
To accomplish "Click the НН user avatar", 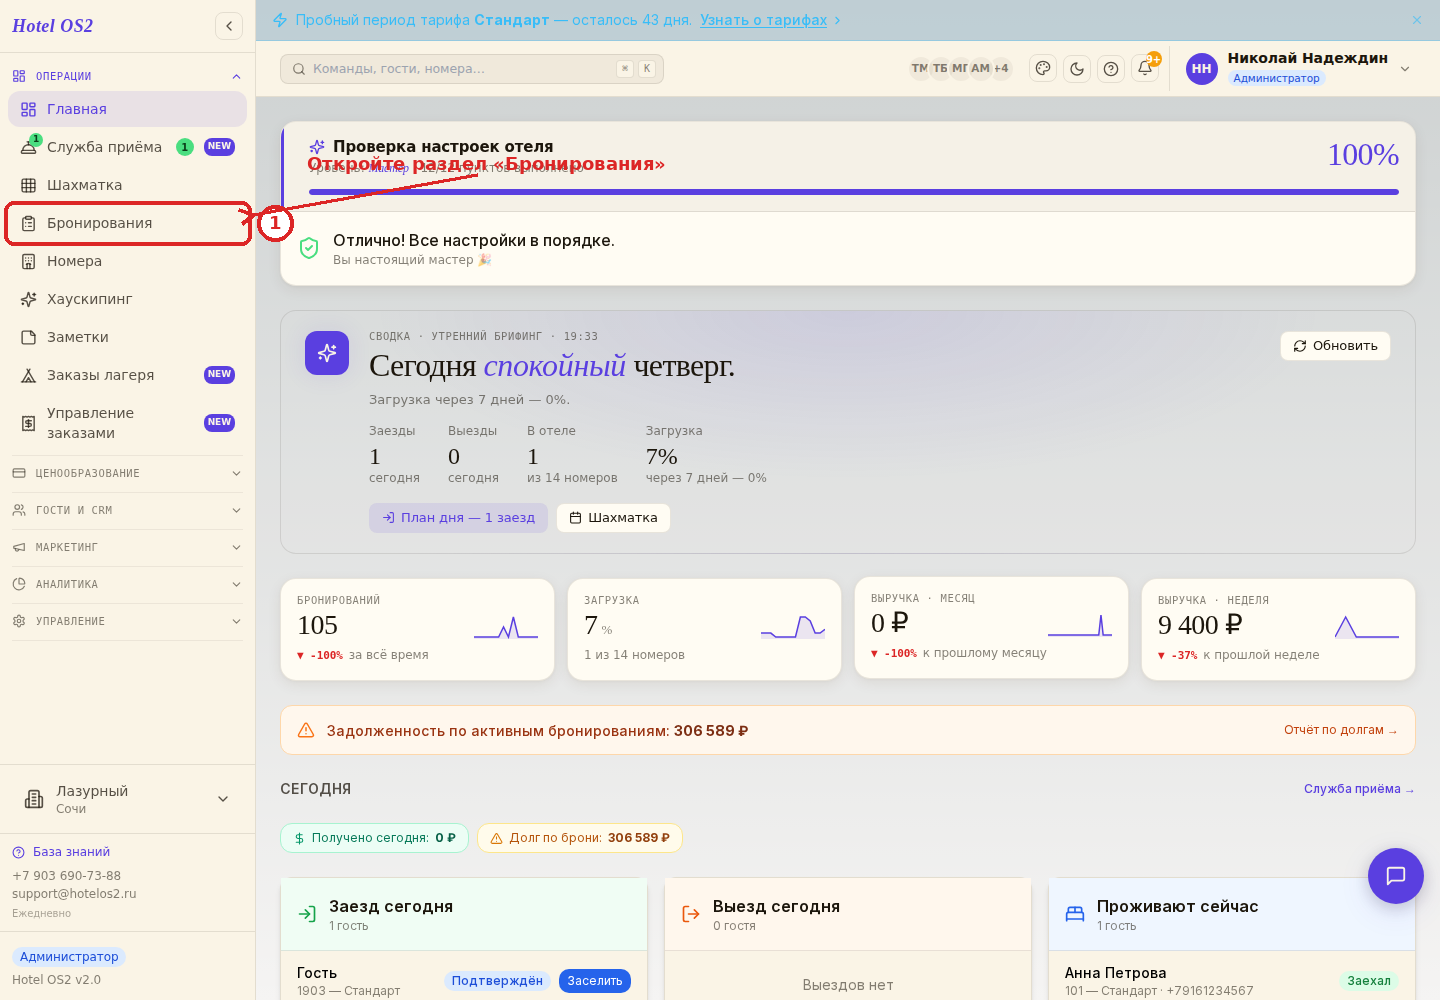I will pyautogui.click(x=1202, y=69).
